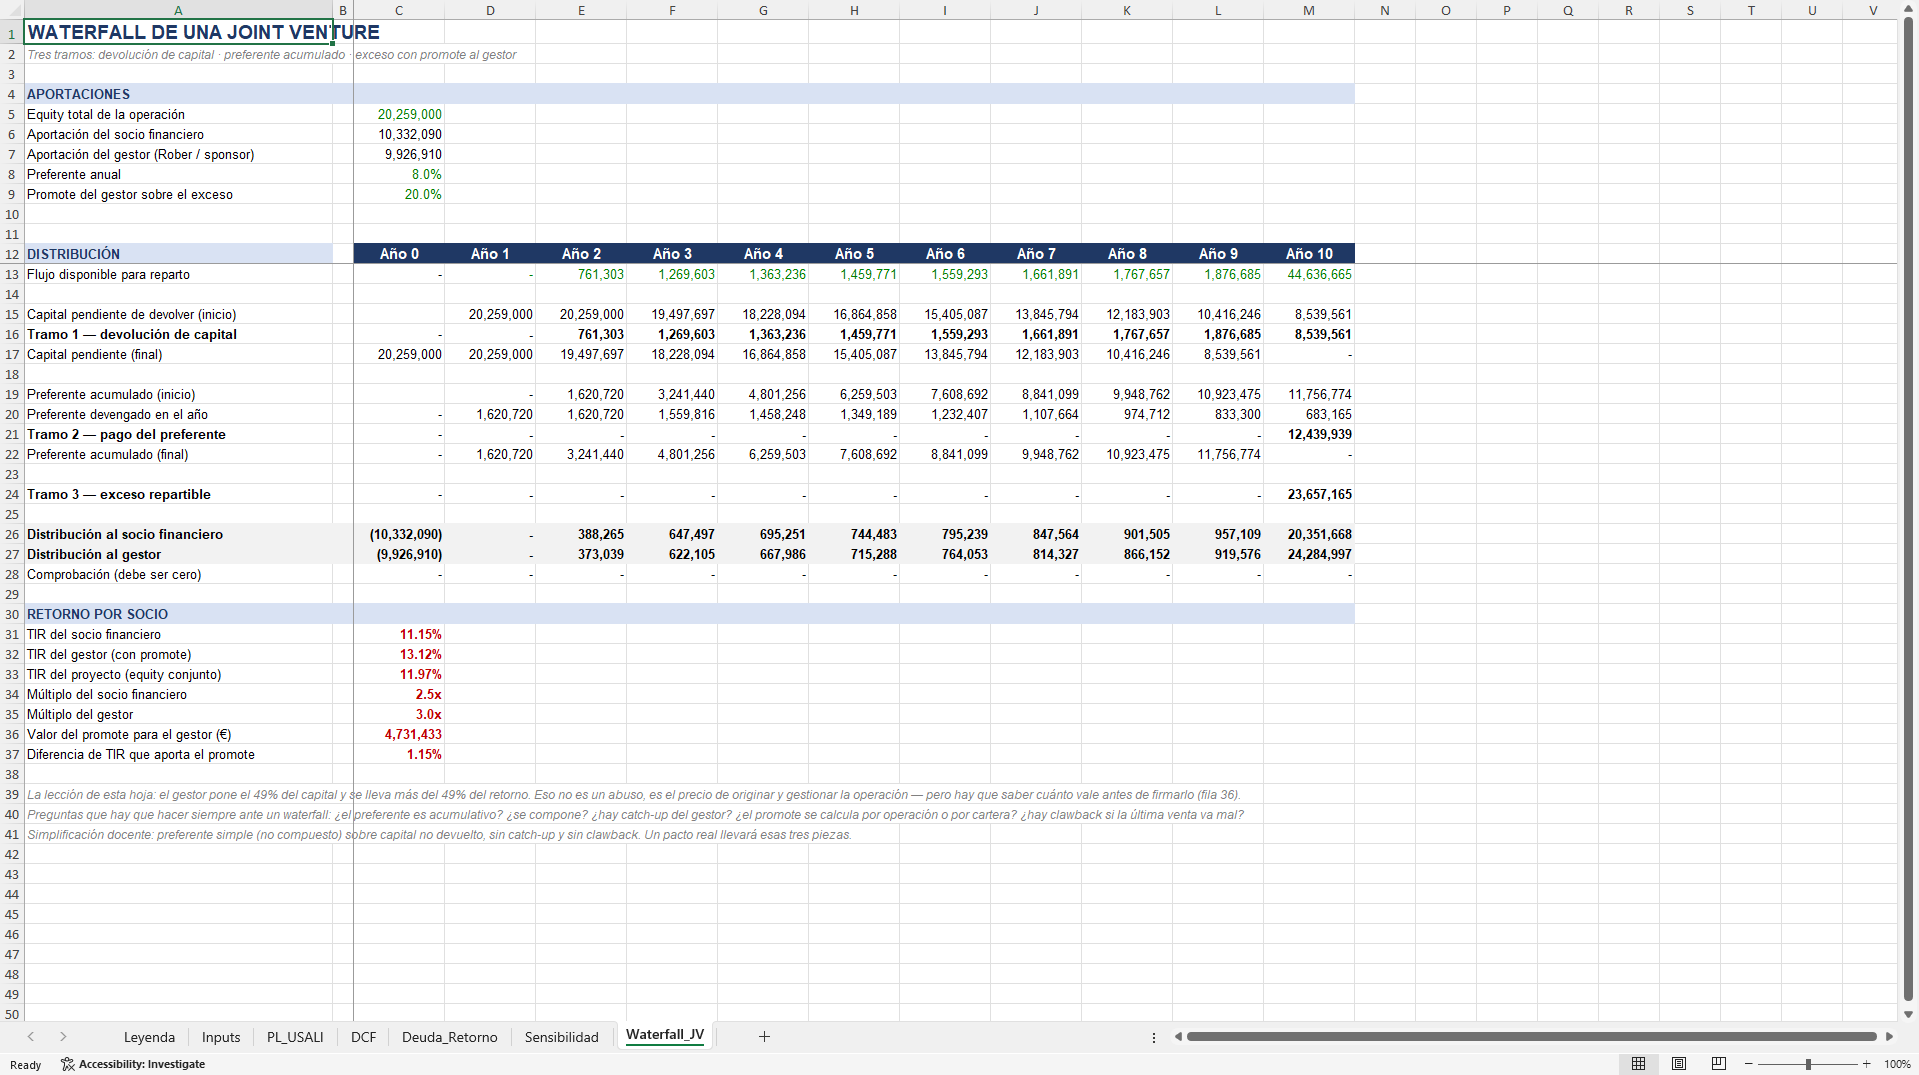
Task: Click the APORTACIONES section header
Action: click(x=178, y=94)
